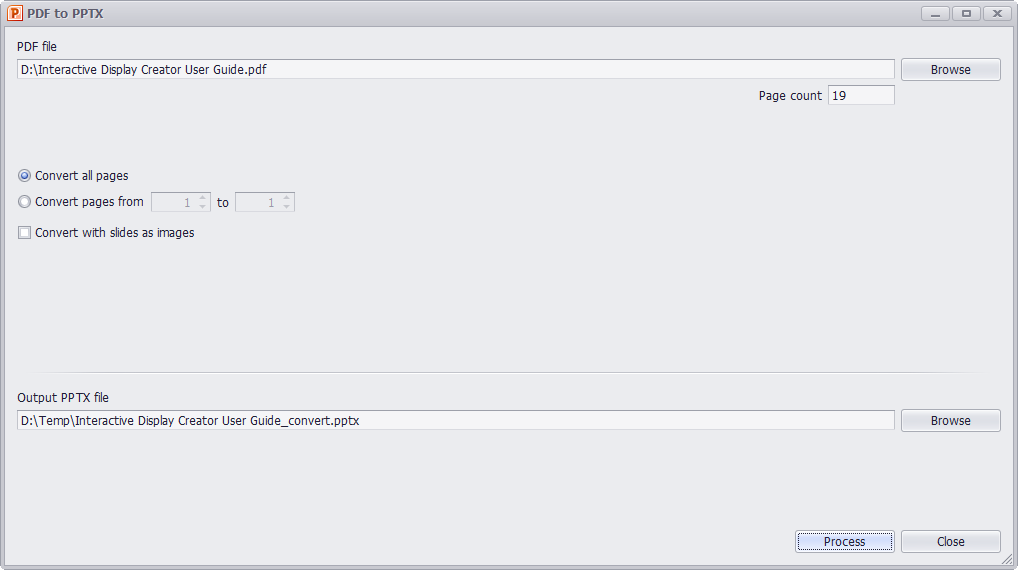Decrease the 'from' page spinner value
Viewport: 1018px width, 570px height.
click(x=203, y=206)
